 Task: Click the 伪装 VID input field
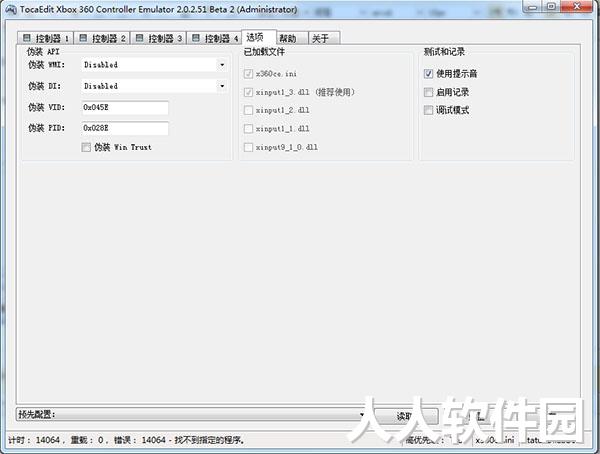click(x=125, y=108)
